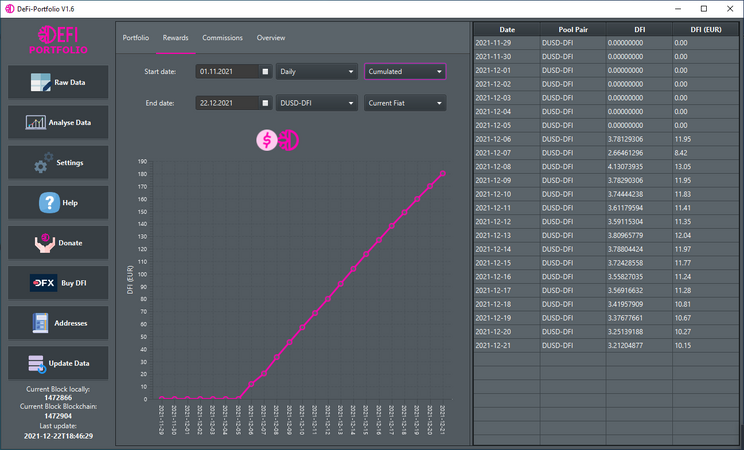Toggle the DFI coin chart display

[x=288, y=141]
